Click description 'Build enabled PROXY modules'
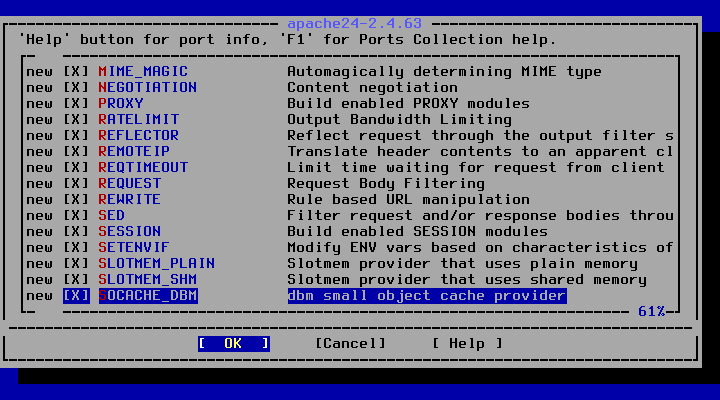This screenshot has height=400, width=720. [x=409, y=104]
